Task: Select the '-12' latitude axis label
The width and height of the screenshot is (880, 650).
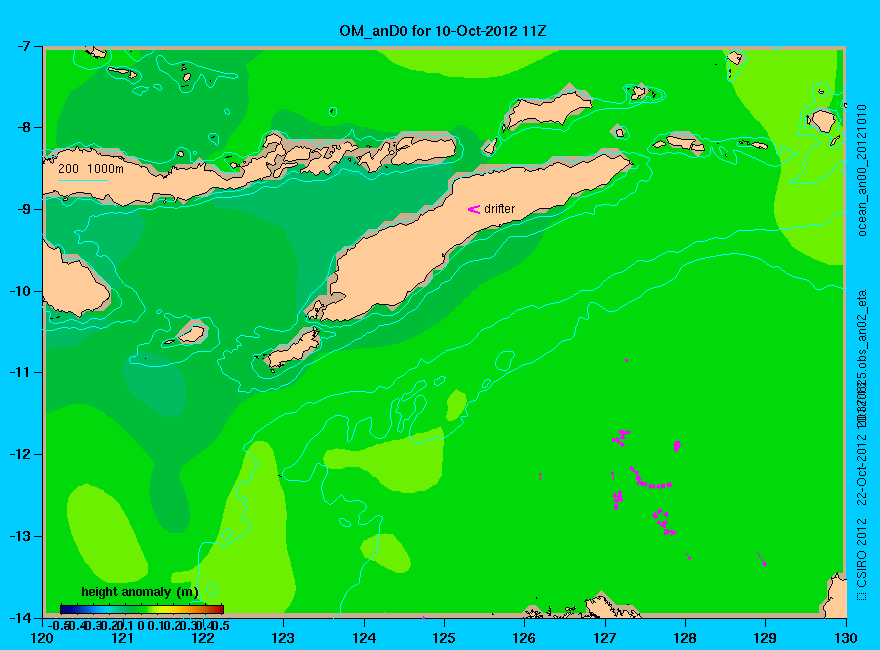Action: (20, 454)
